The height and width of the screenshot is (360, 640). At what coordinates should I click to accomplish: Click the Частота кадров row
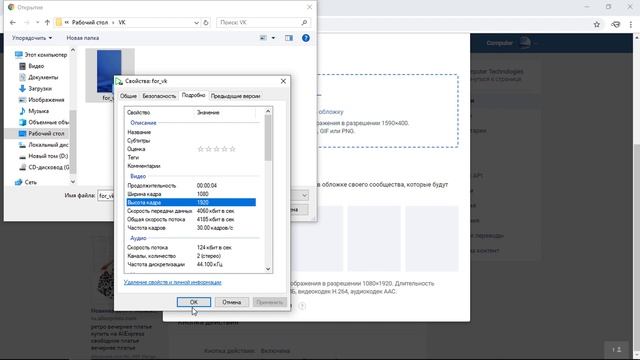(x=191, y=228)
